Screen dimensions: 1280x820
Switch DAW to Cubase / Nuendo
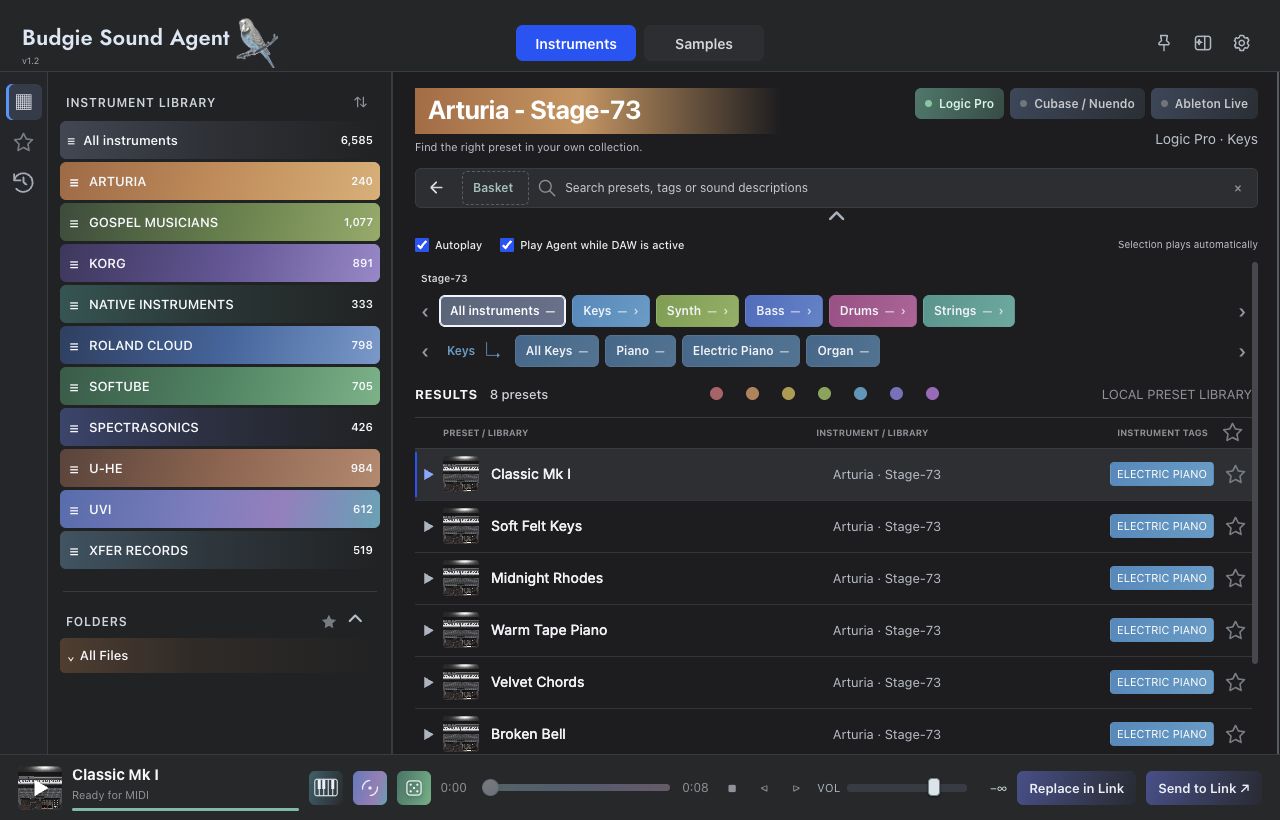tap(1076, 104)
